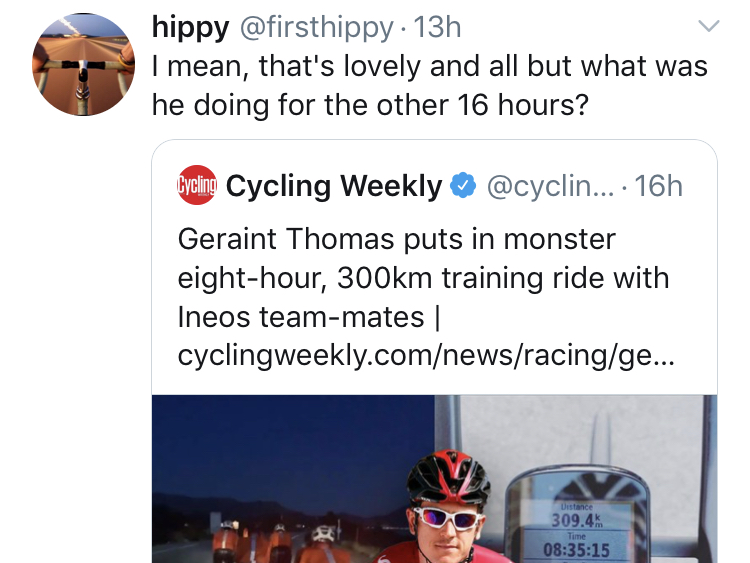The image size is (750, 563).
Task: Open the Geraint Thomas headline text
Action: pyautogui.click(x=396, y=240)
